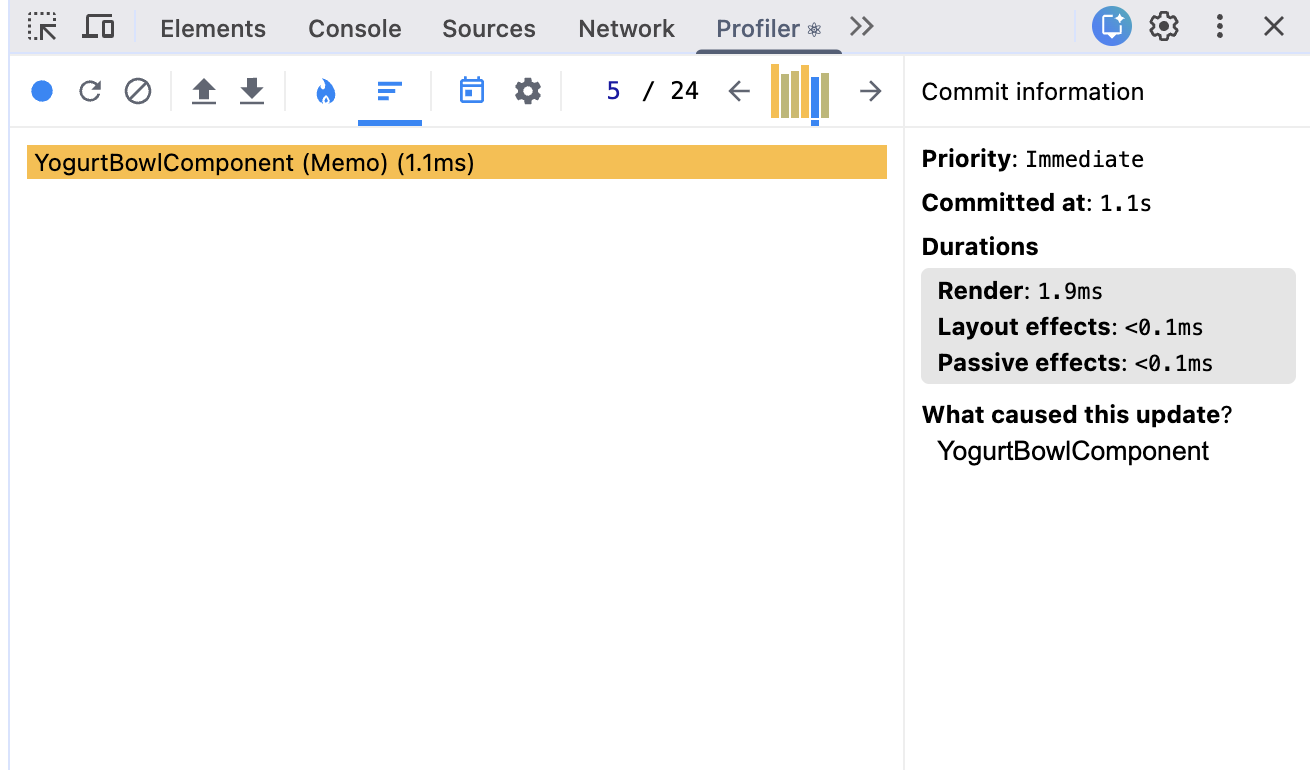Open the Console tab
This screenshot has width=1310, height=770.
pos(354,29)
